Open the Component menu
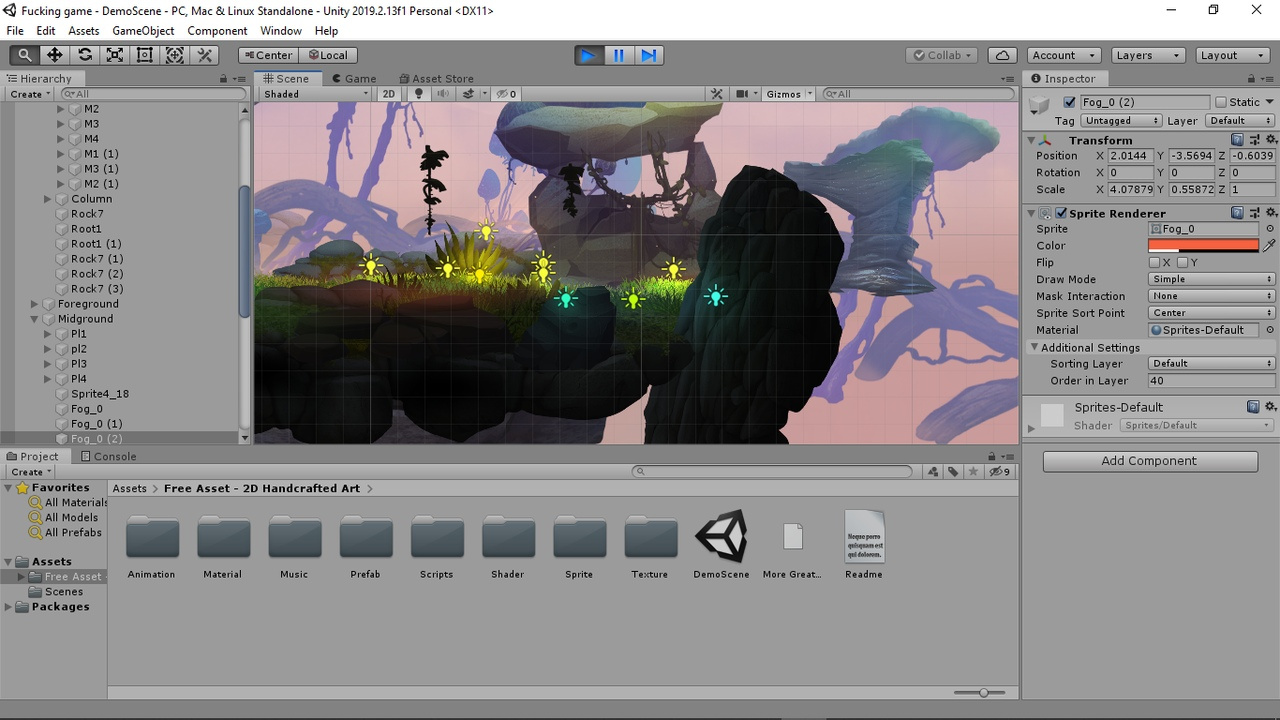The height and width of the screenshot is (720, 1280). coord(217,31)
